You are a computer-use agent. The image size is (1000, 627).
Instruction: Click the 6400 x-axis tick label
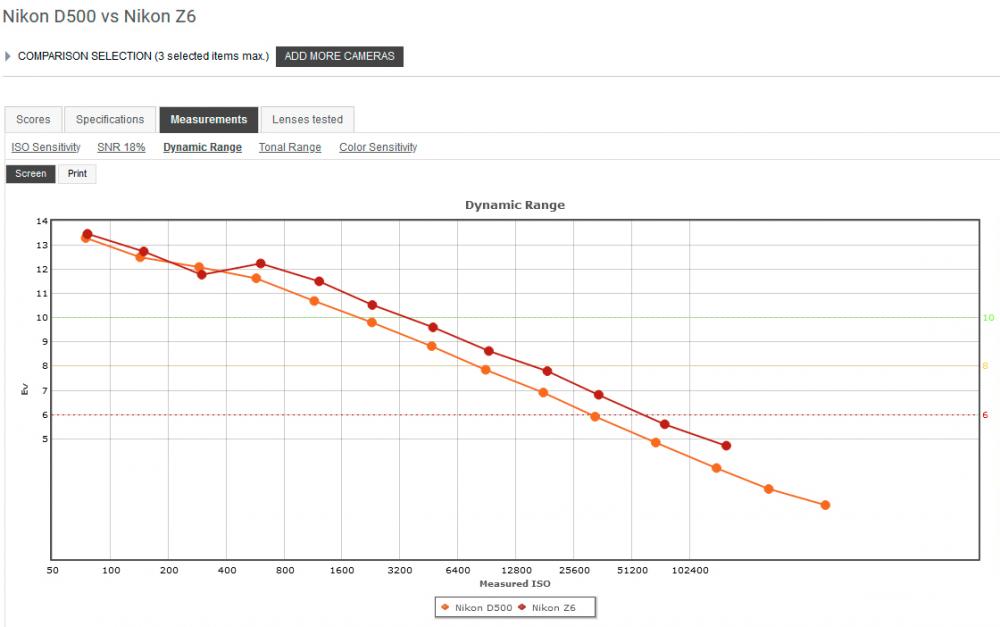click(x=458, y=570)
